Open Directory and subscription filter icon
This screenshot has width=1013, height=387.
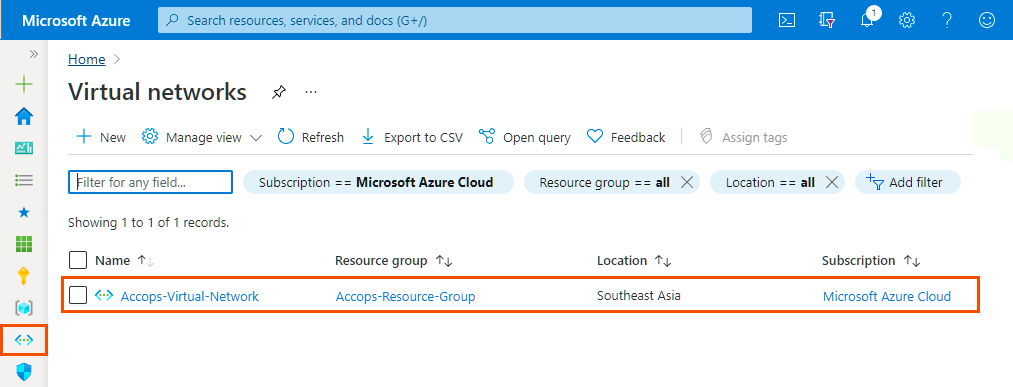coord(827,21)
